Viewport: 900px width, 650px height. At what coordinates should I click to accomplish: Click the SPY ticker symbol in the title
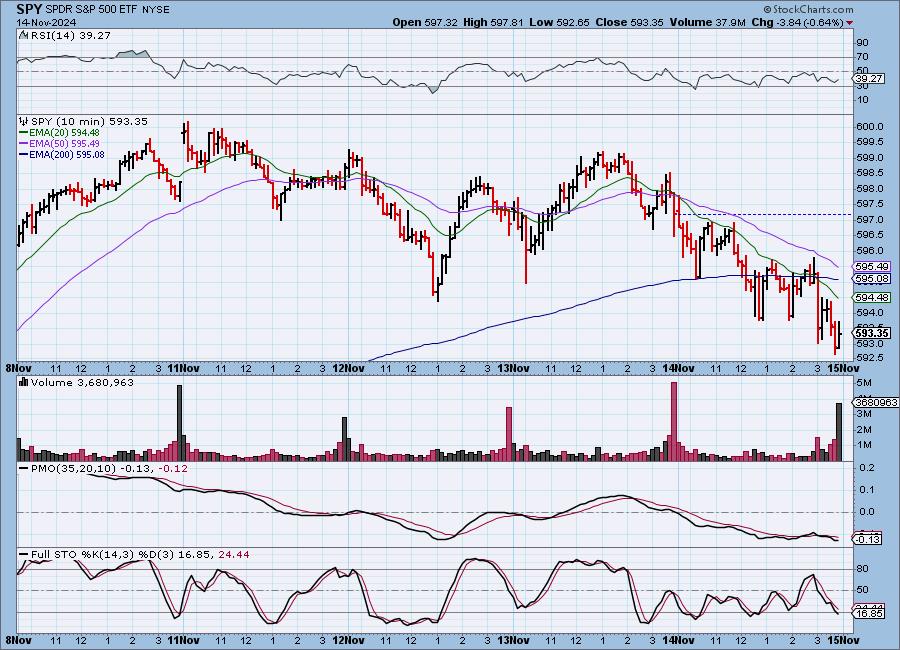29,9
